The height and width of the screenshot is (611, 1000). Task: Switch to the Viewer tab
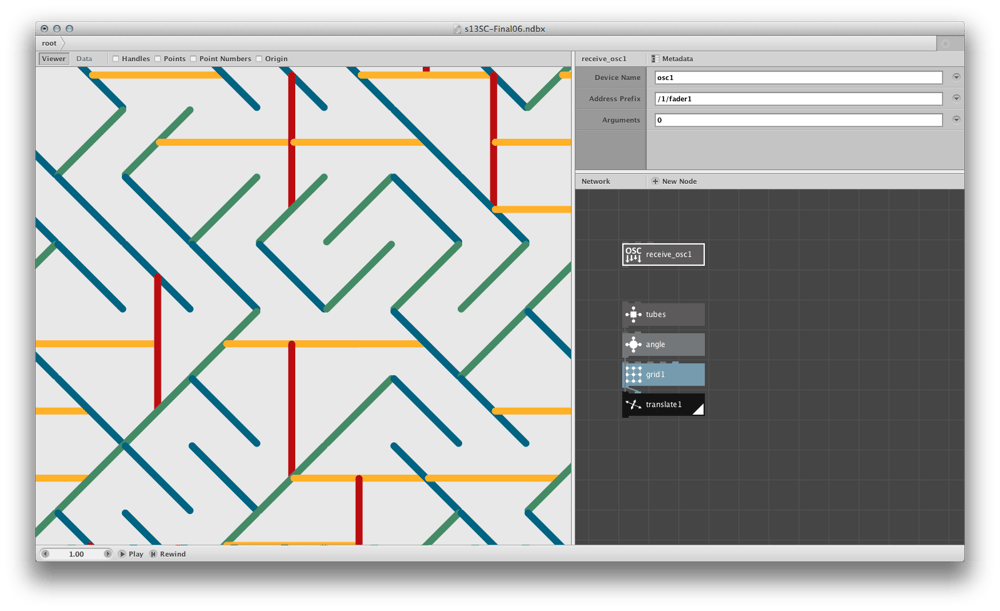point(54,59)
